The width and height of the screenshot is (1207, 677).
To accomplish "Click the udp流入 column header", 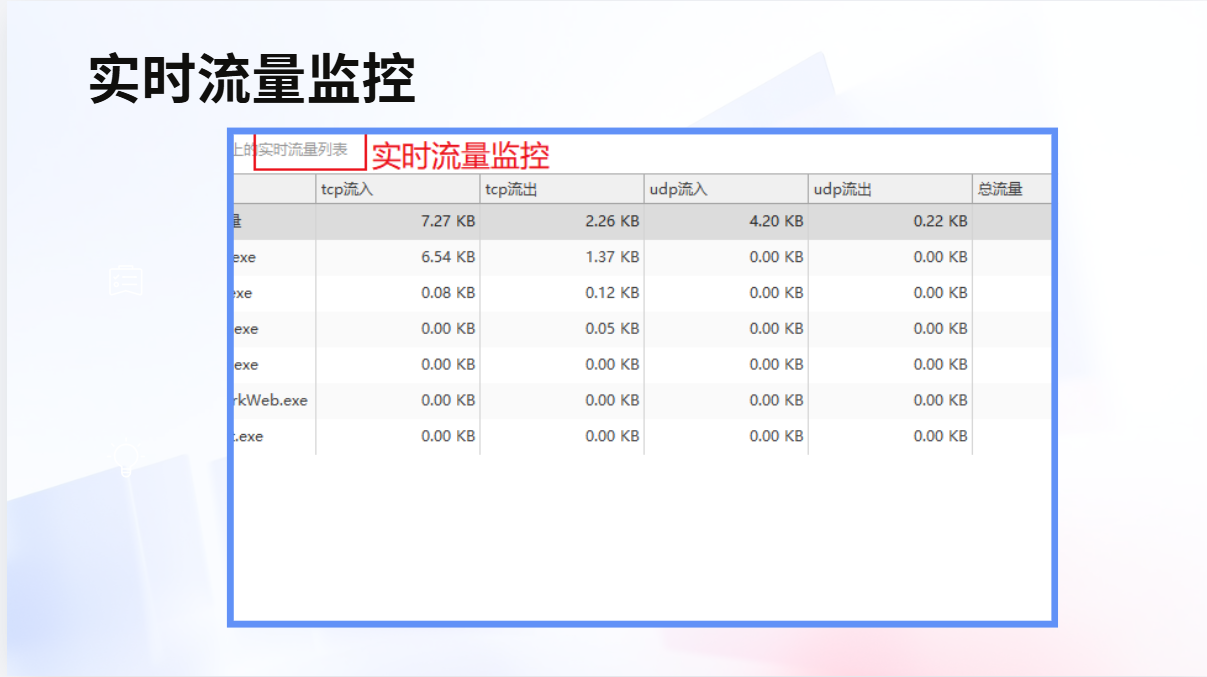I will click(x=725, y=189).
